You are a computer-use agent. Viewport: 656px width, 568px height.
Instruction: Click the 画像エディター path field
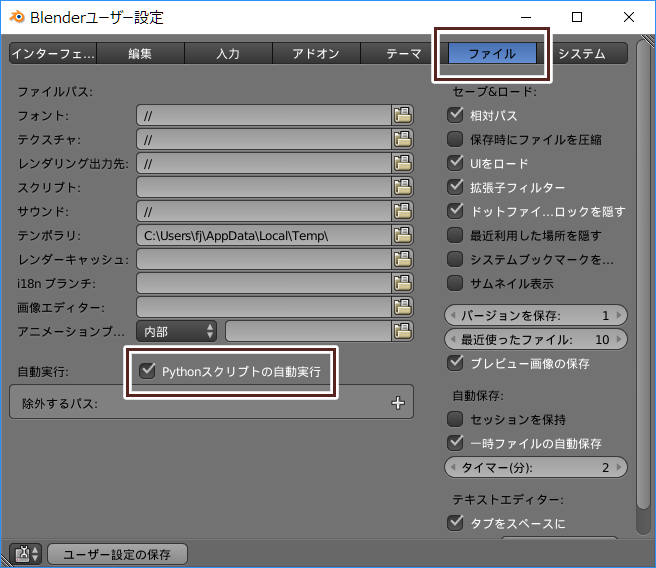[264, 307]
